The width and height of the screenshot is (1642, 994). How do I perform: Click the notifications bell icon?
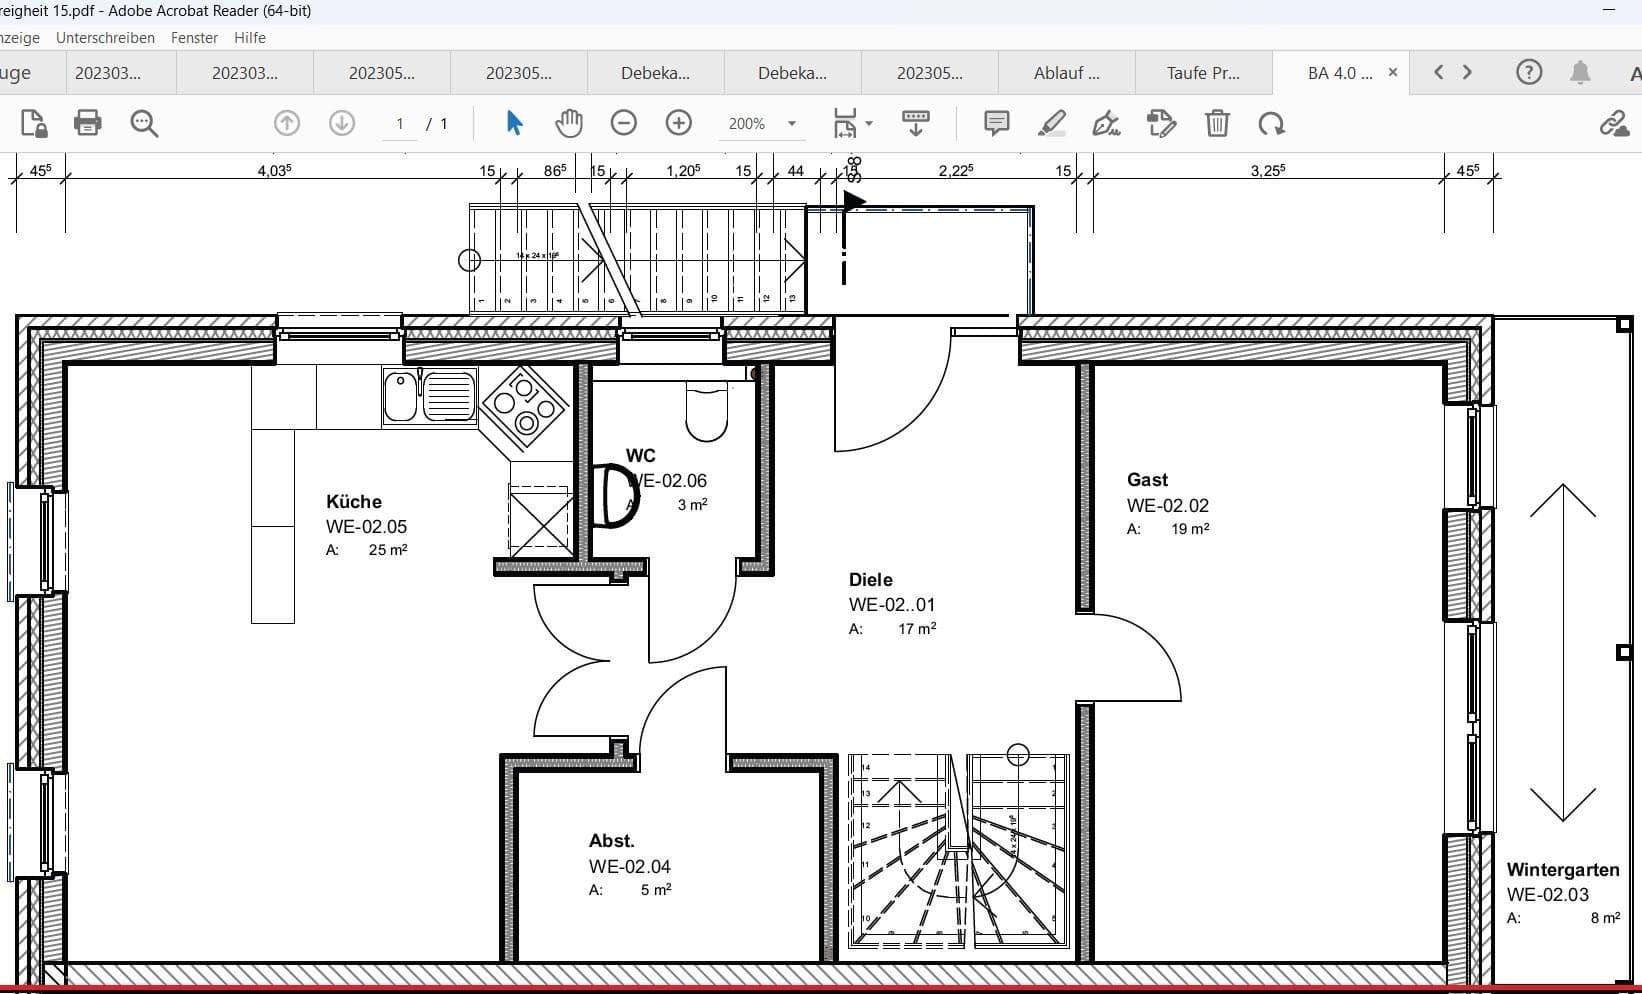point(1580,72)
